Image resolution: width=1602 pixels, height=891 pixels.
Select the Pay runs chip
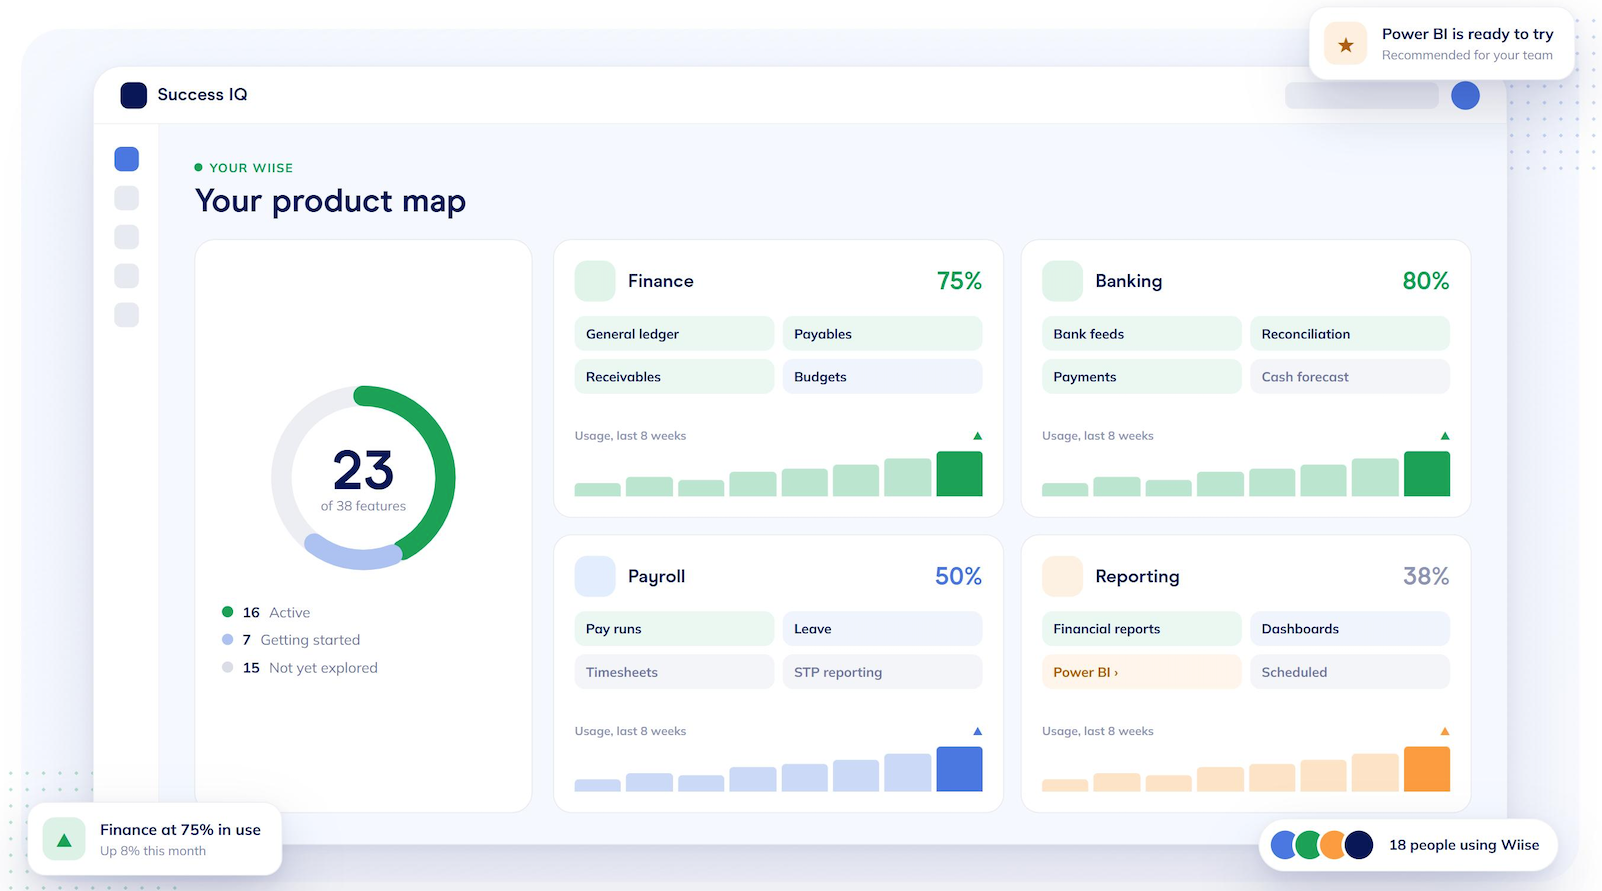tap(674, 629)
